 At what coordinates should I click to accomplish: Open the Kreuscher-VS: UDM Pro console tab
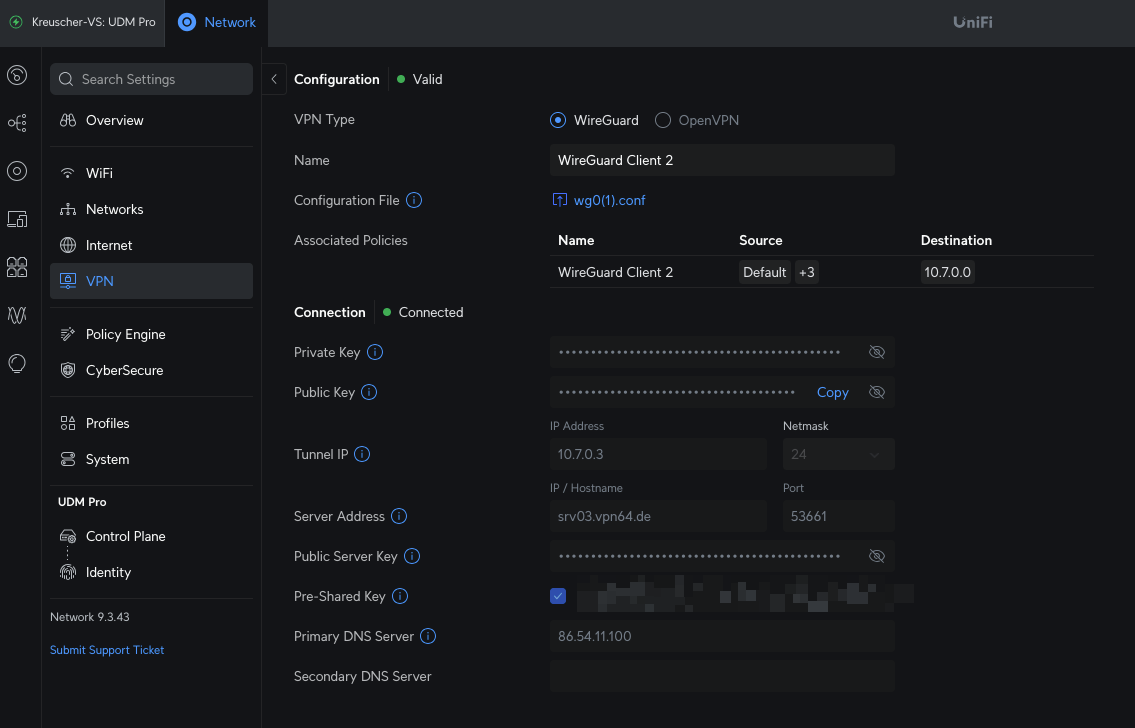point(83,22)
